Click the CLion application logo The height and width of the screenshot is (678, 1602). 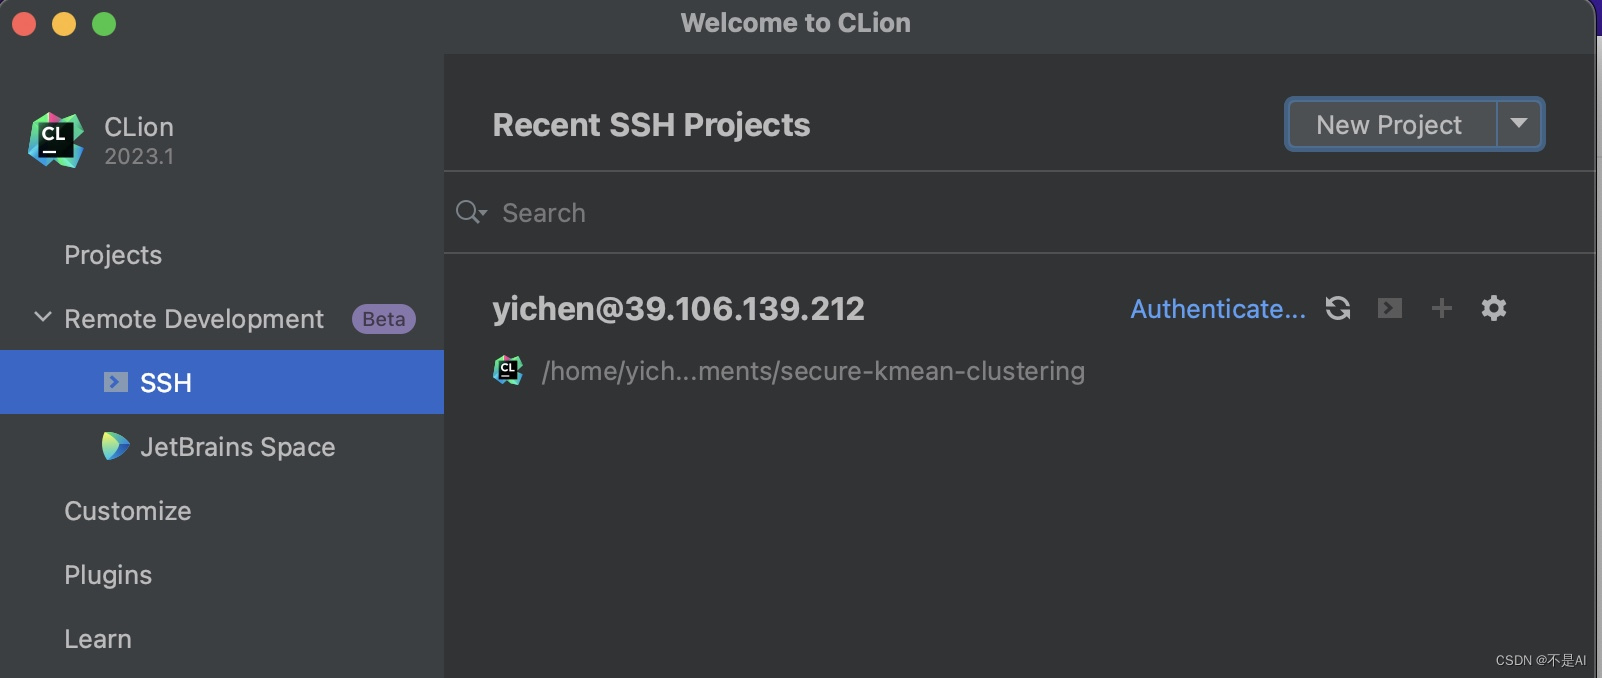click(x=55, y=139)
